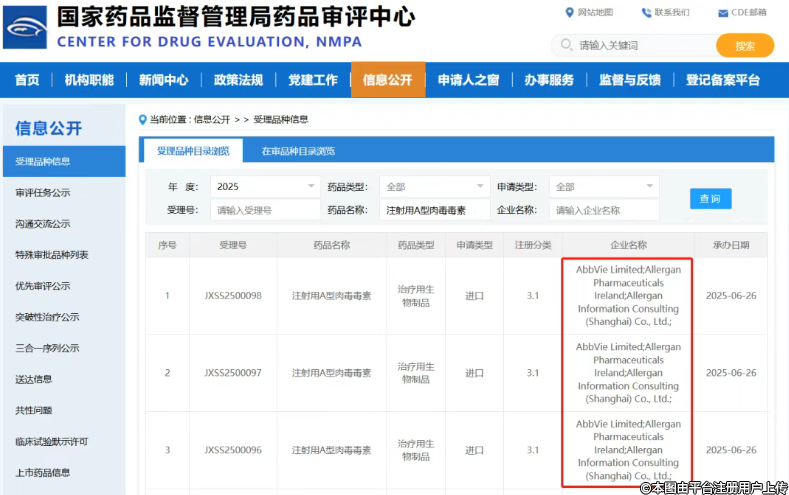Open the 申请类型 dropdown
Viewport: 789px width, 495px height.
tap(650, 187)
